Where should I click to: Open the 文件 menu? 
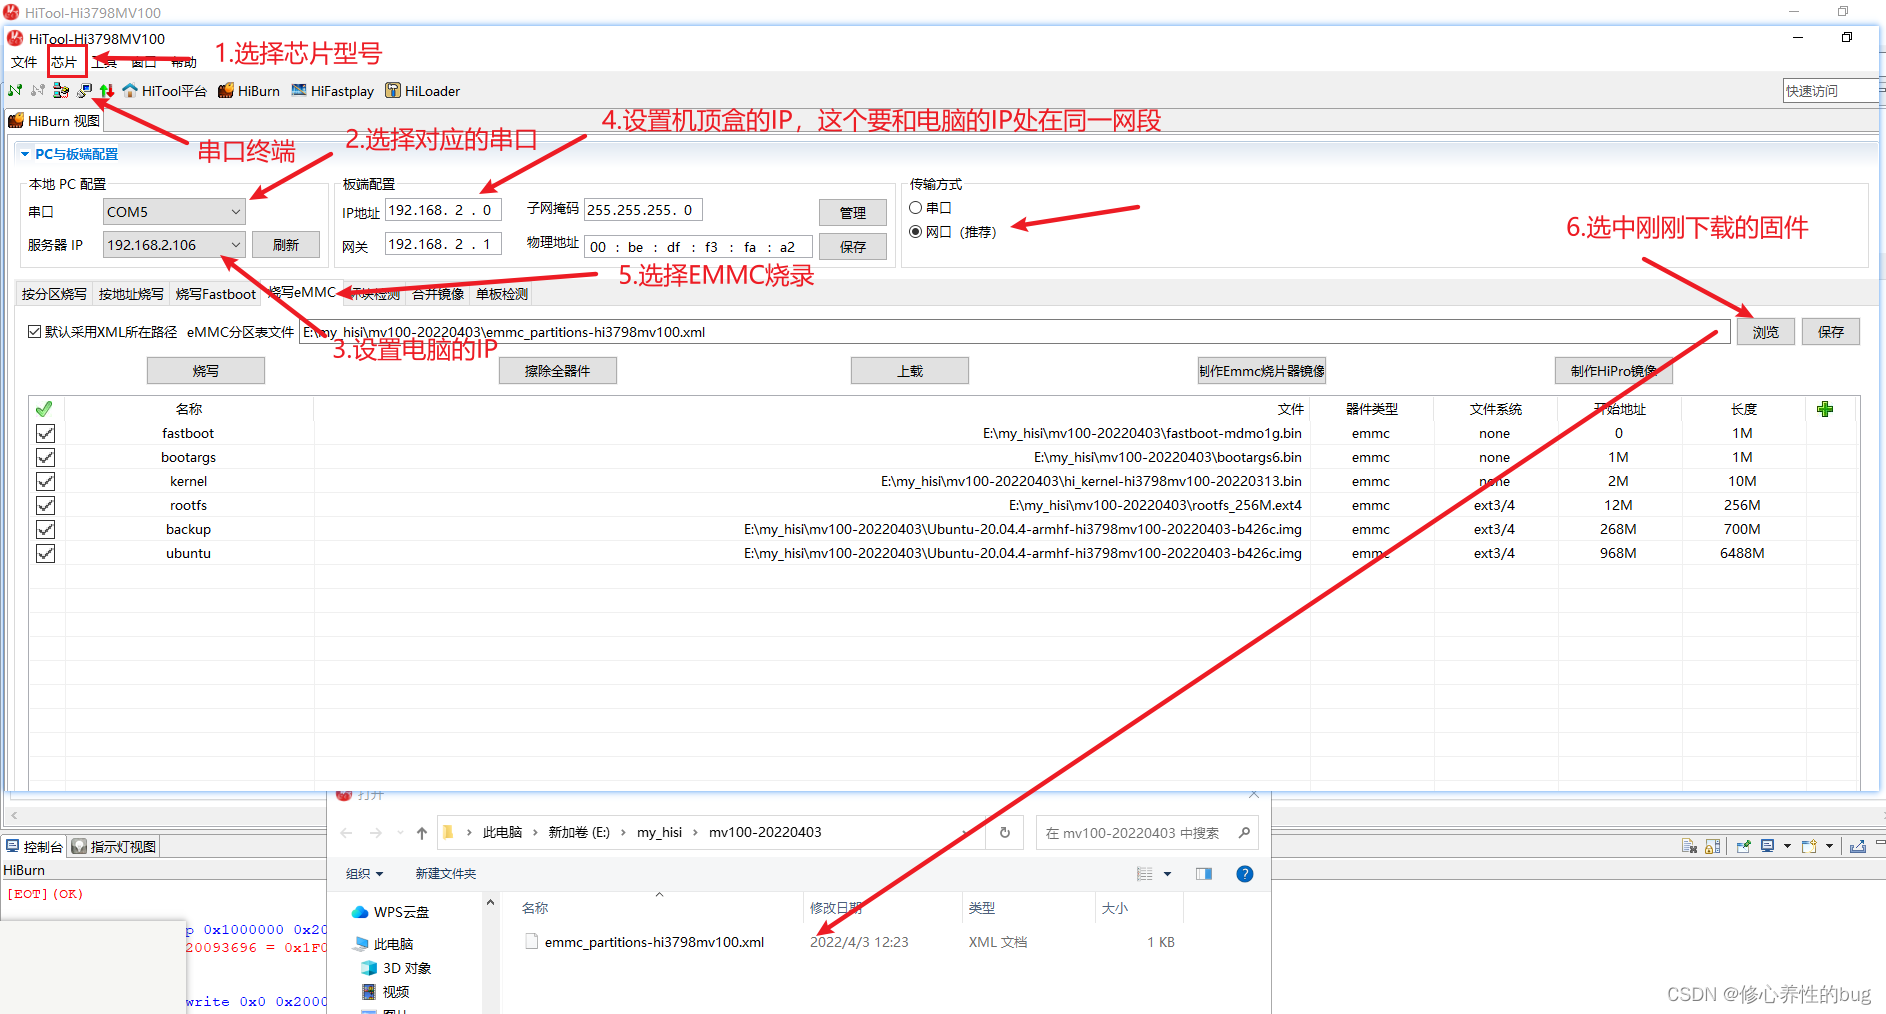(x=24, y=62)
